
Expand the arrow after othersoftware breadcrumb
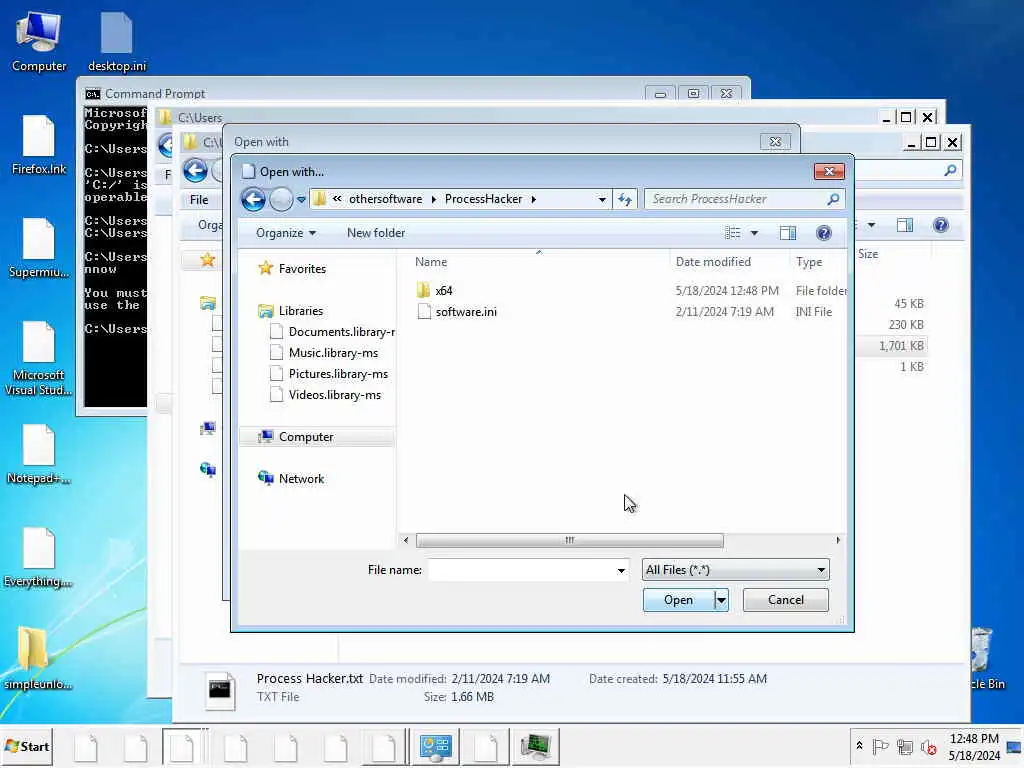click(434, 199)
